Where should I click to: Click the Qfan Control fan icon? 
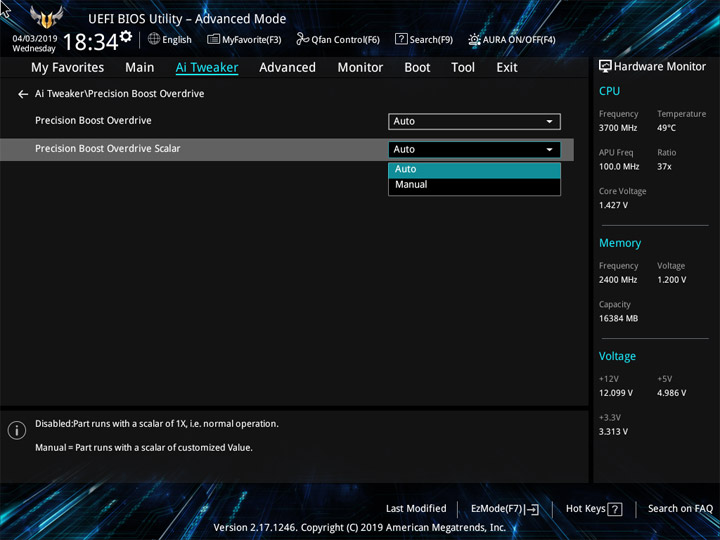point(302,39)
